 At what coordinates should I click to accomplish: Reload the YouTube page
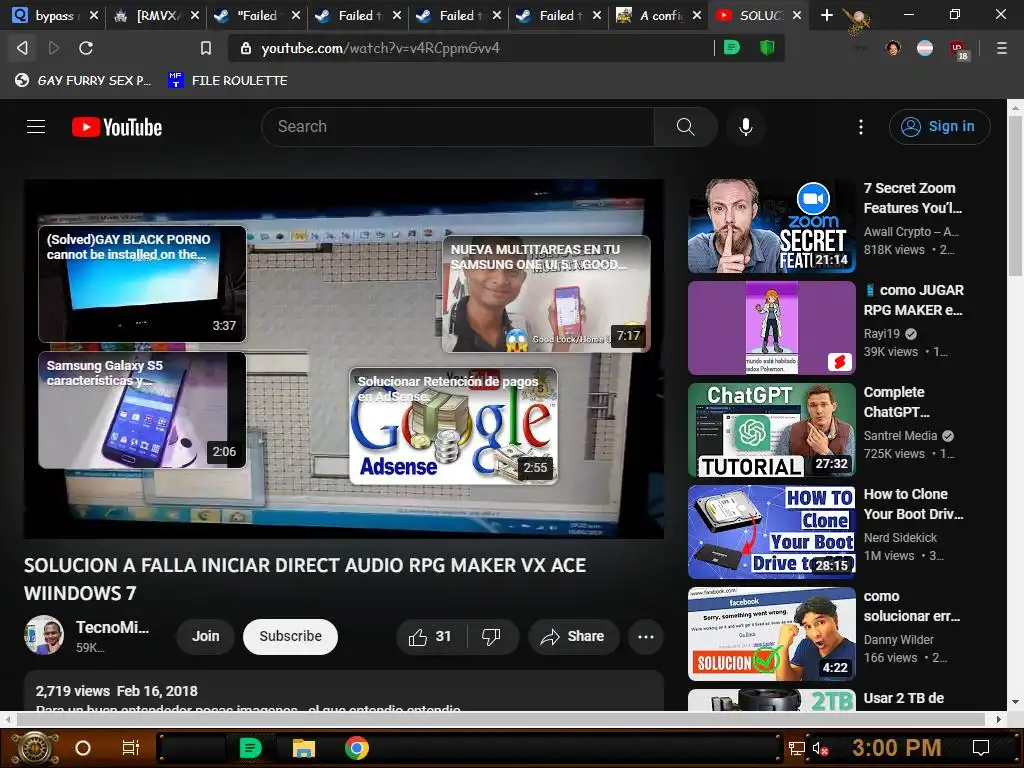(86, 48)
